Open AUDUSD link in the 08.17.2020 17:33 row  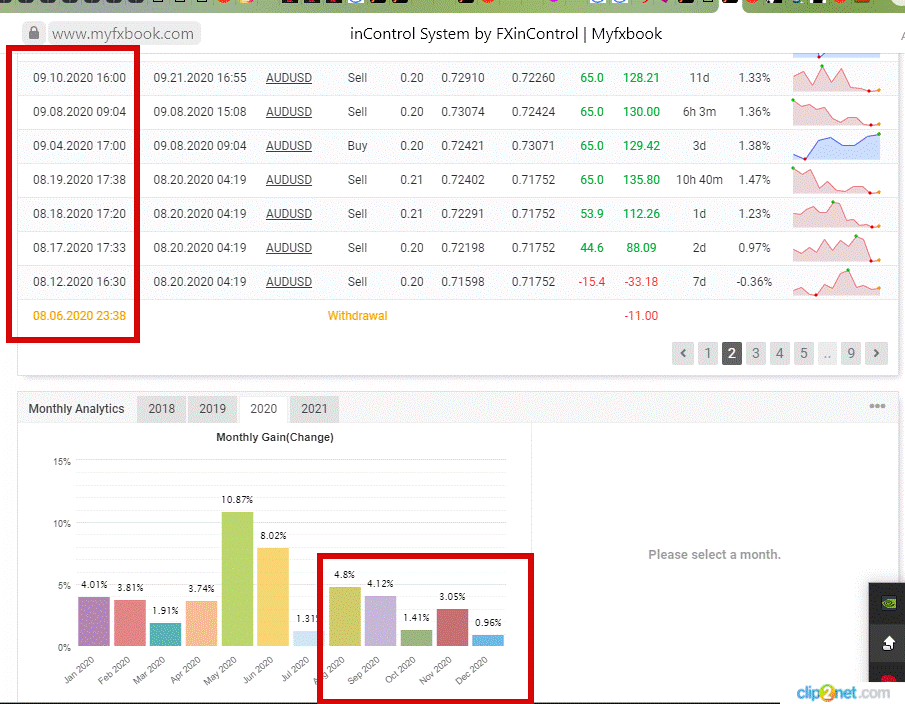(289, 248)
